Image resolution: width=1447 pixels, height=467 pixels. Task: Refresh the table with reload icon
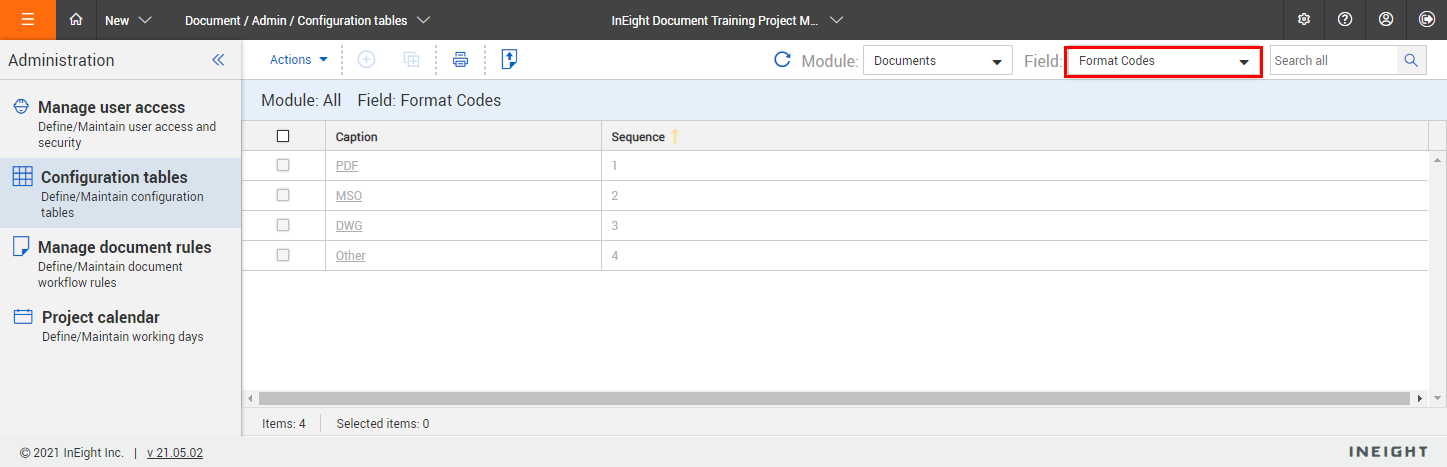click(783, 60)
